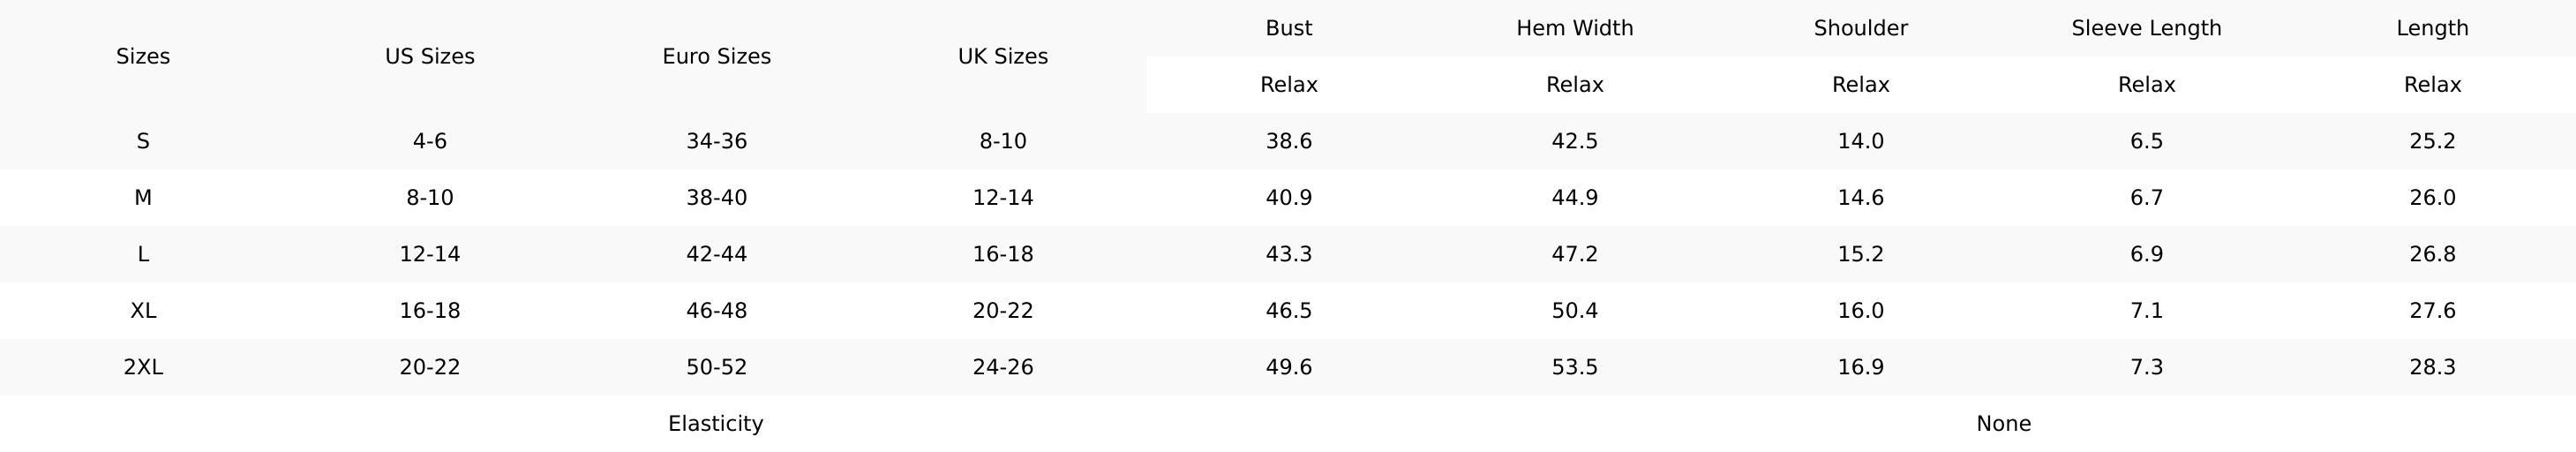The image size is (2576, 452).
Task: Click the Relax label under Bust
Action: click(1289, 85)
